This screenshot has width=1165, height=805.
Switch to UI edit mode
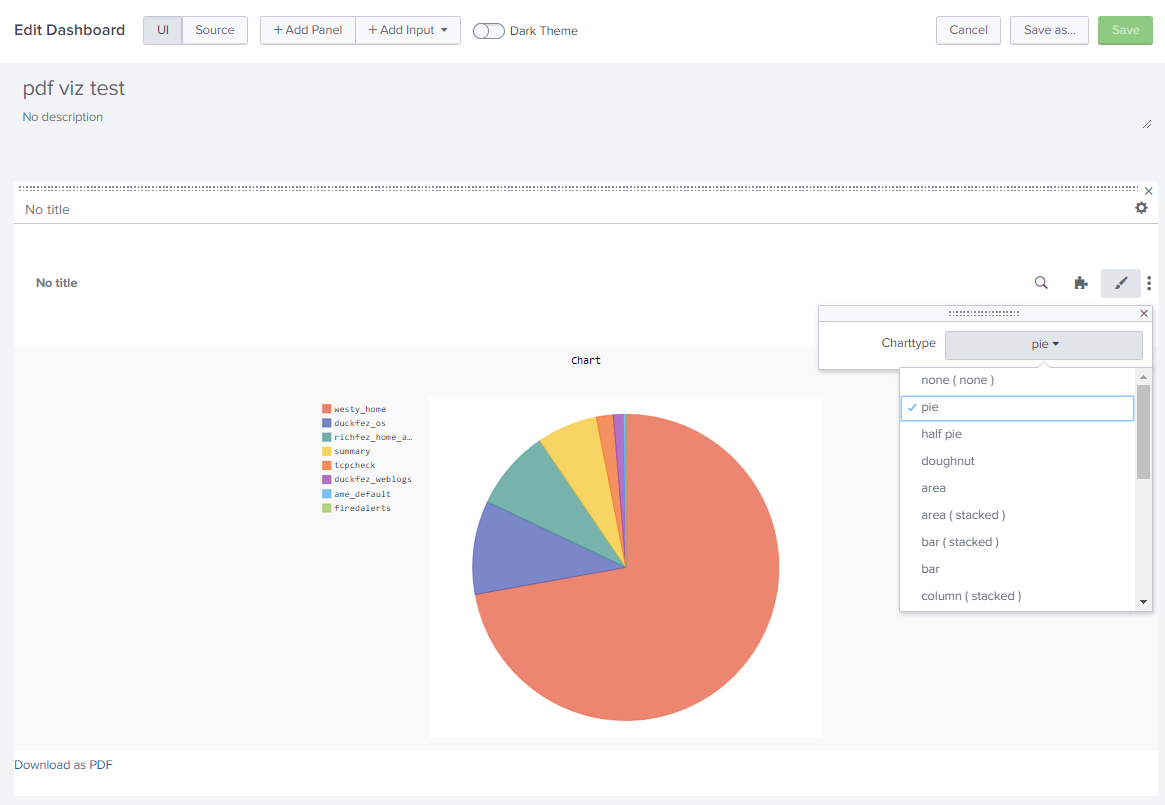(x=163, y=30)
